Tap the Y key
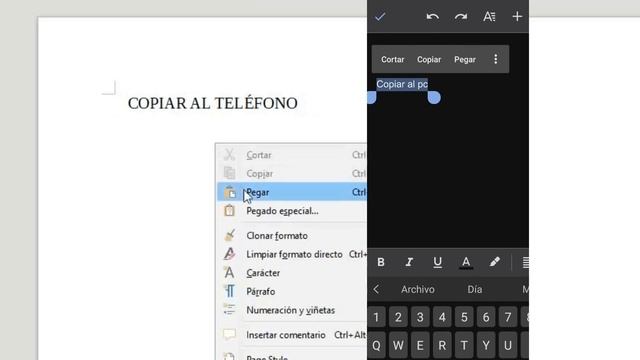 click(486, 346)
